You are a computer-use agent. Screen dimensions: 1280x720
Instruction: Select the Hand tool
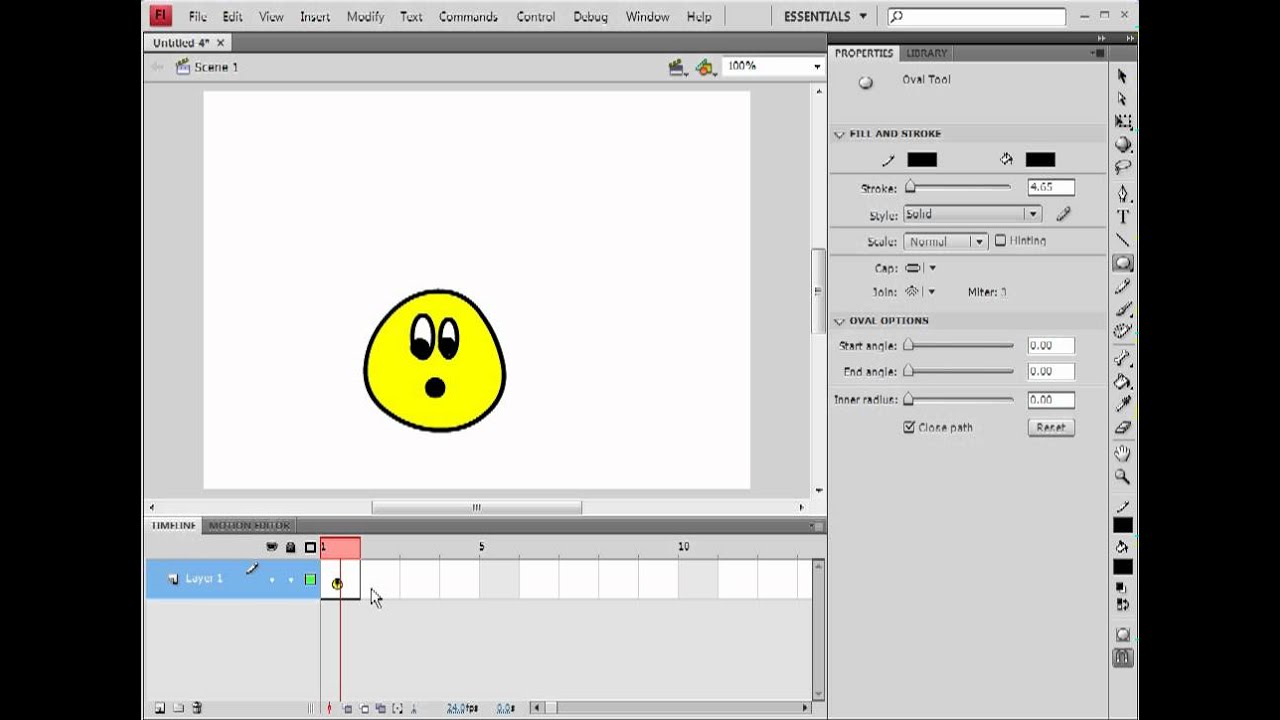1122,454
